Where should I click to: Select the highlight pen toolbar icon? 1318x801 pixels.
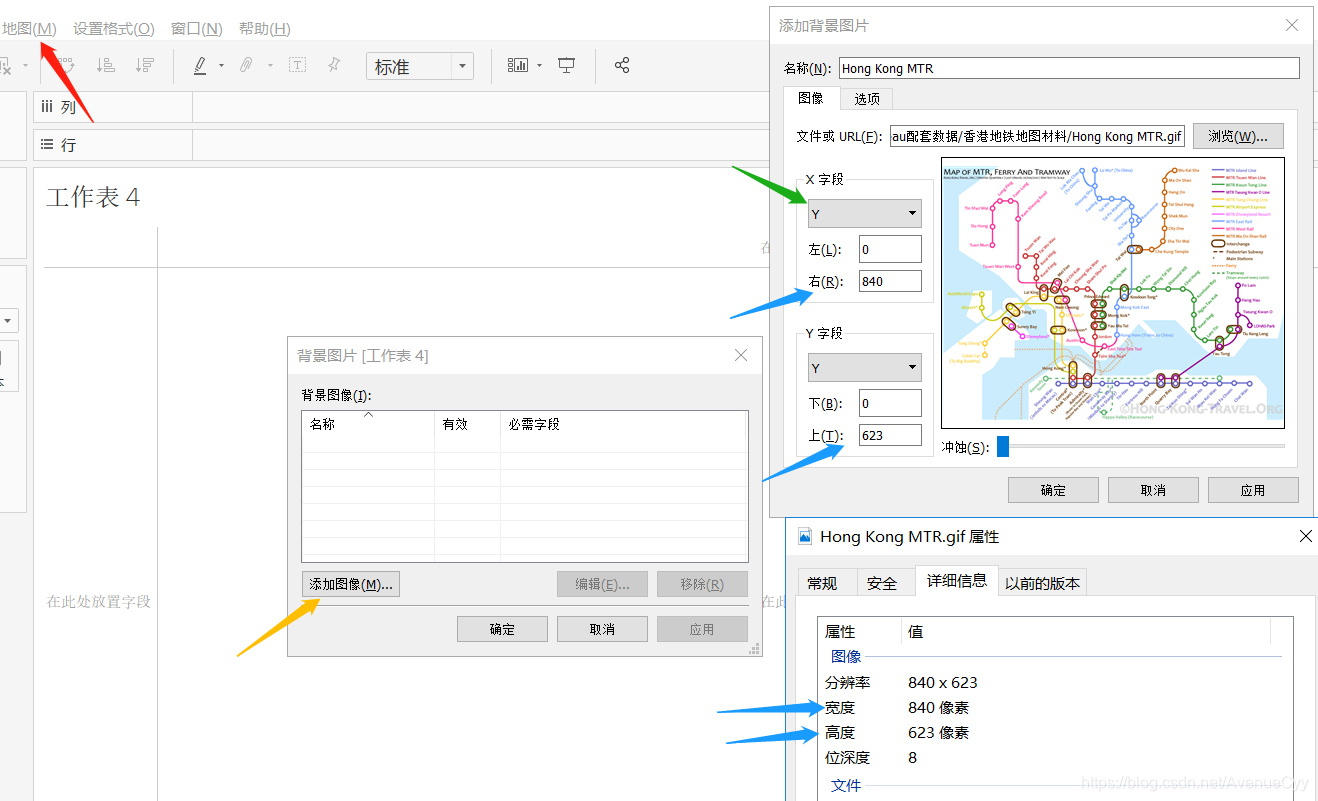tap(199, 65)
